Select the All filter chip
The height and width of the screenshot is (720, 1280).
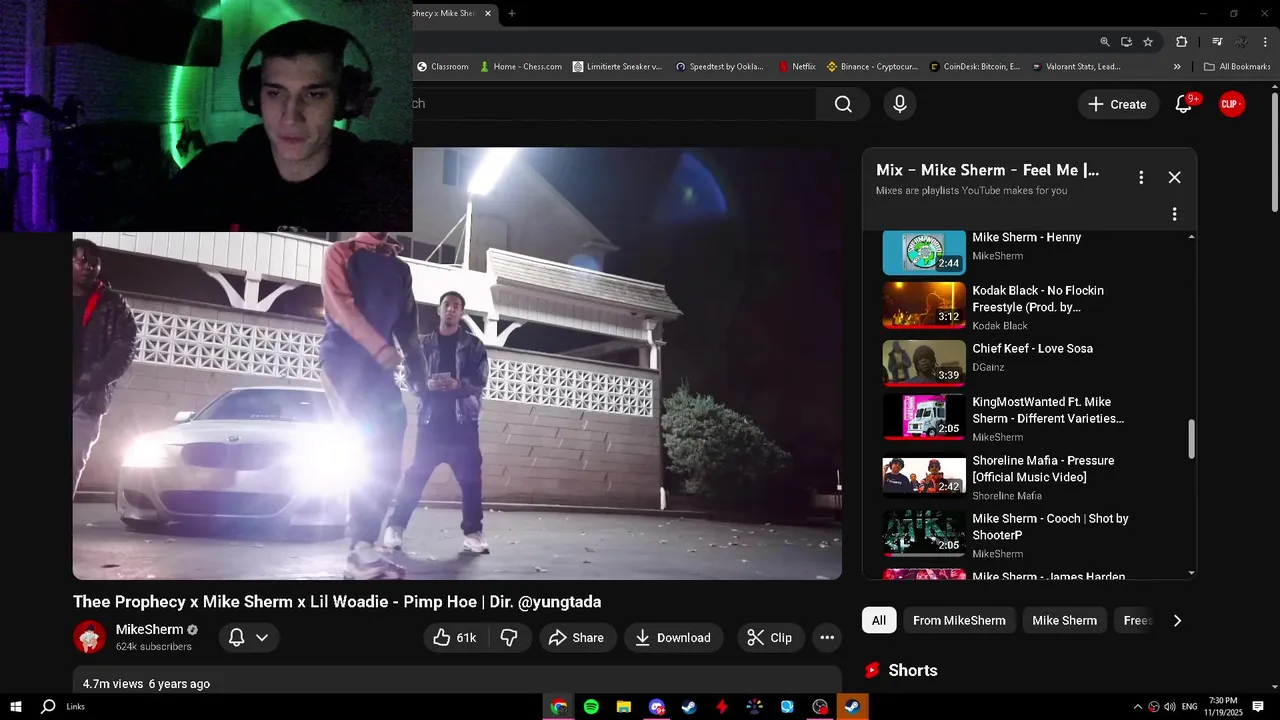(878, 620)
